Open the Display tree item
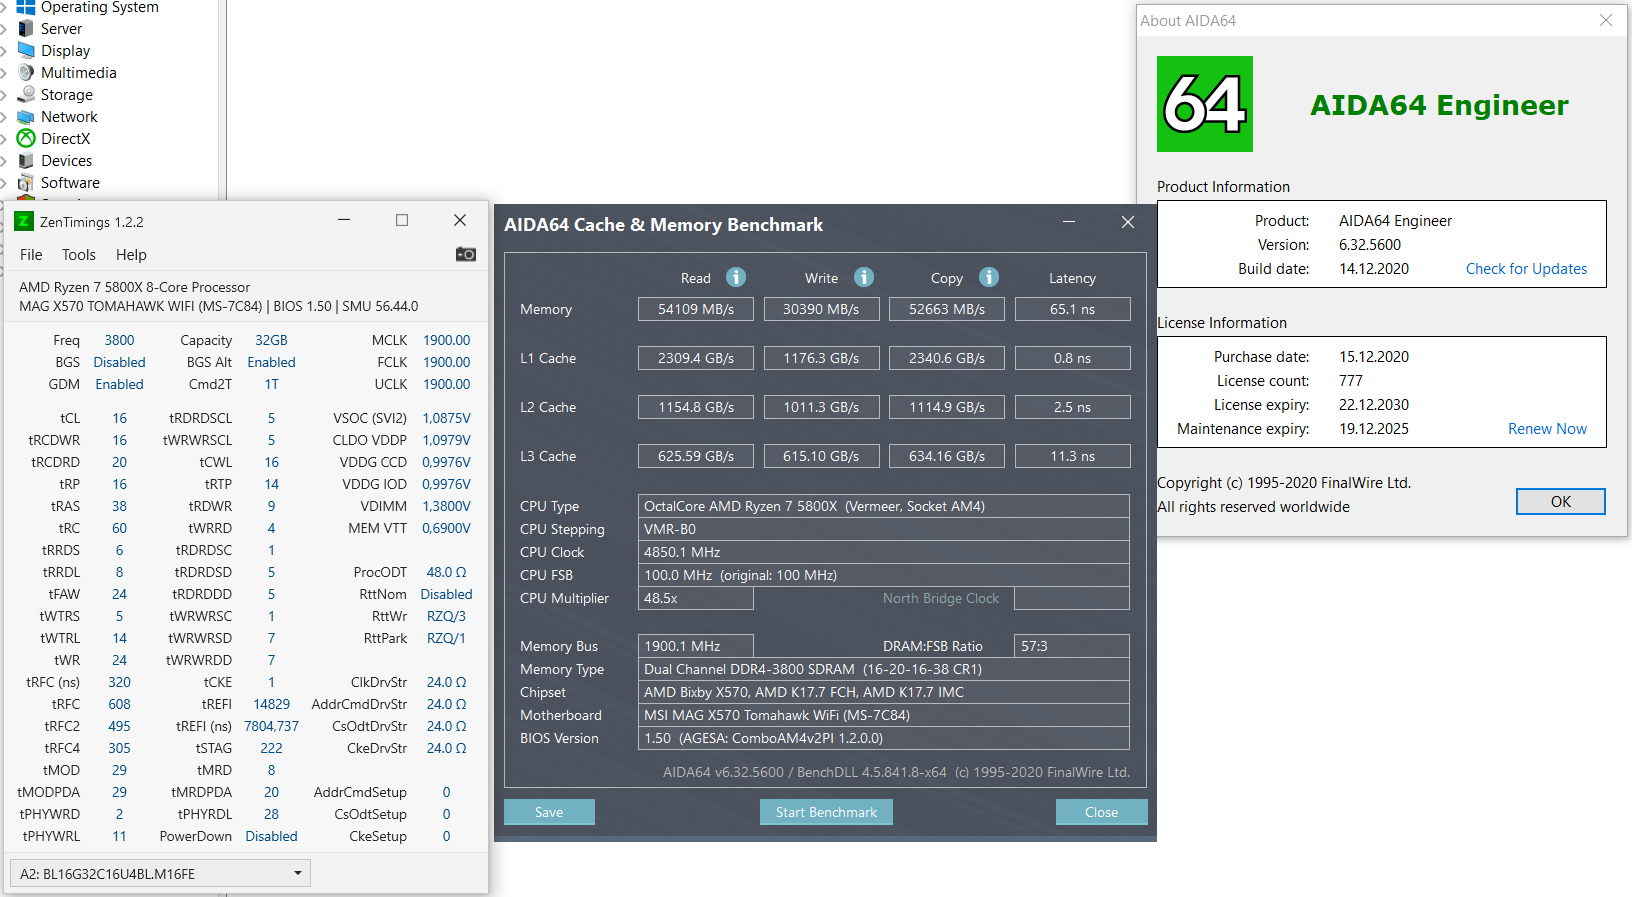This screenshot has width=1632, height=897. (65, 50)
